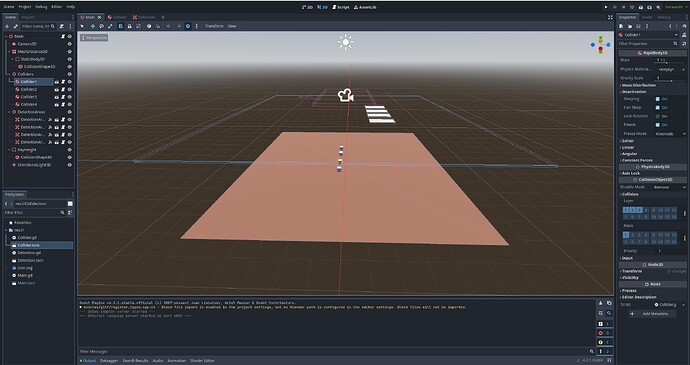This screenshot has height=365, width=690.
Task: Open Script property dropdown arrow
Action: point(683,305)
